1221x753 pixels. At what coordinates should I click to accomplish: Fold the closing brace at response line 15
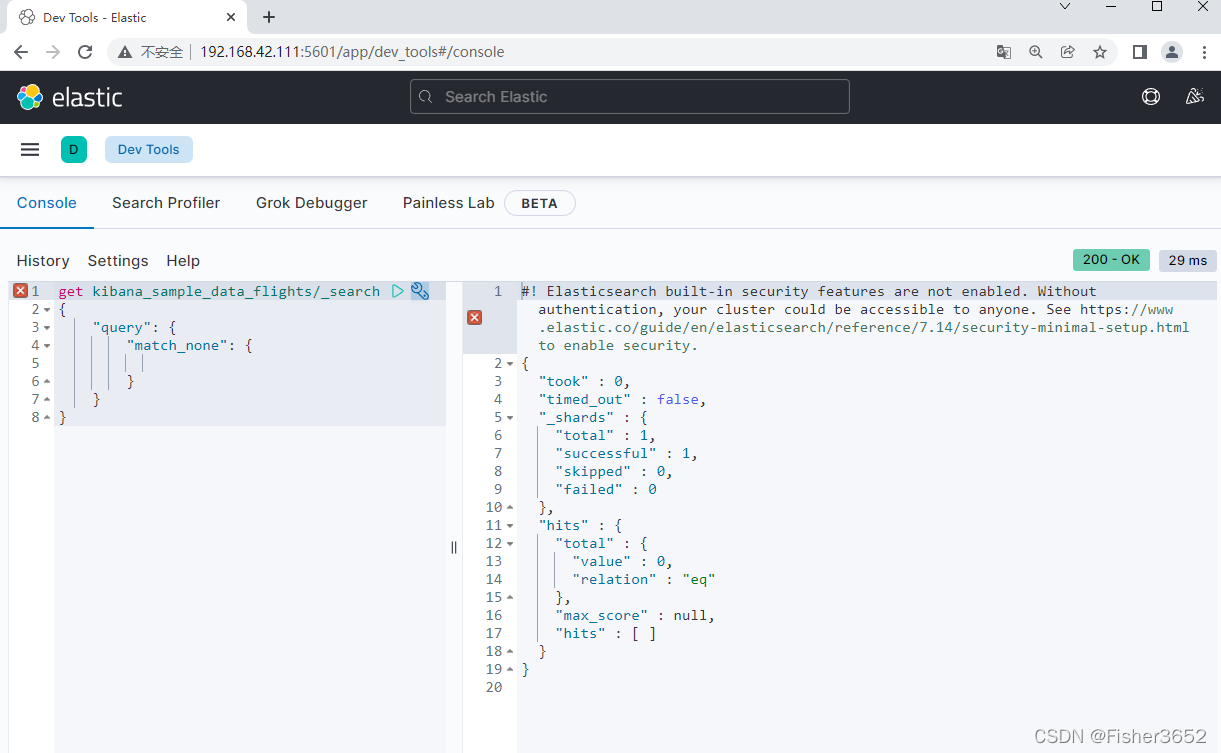510,597
